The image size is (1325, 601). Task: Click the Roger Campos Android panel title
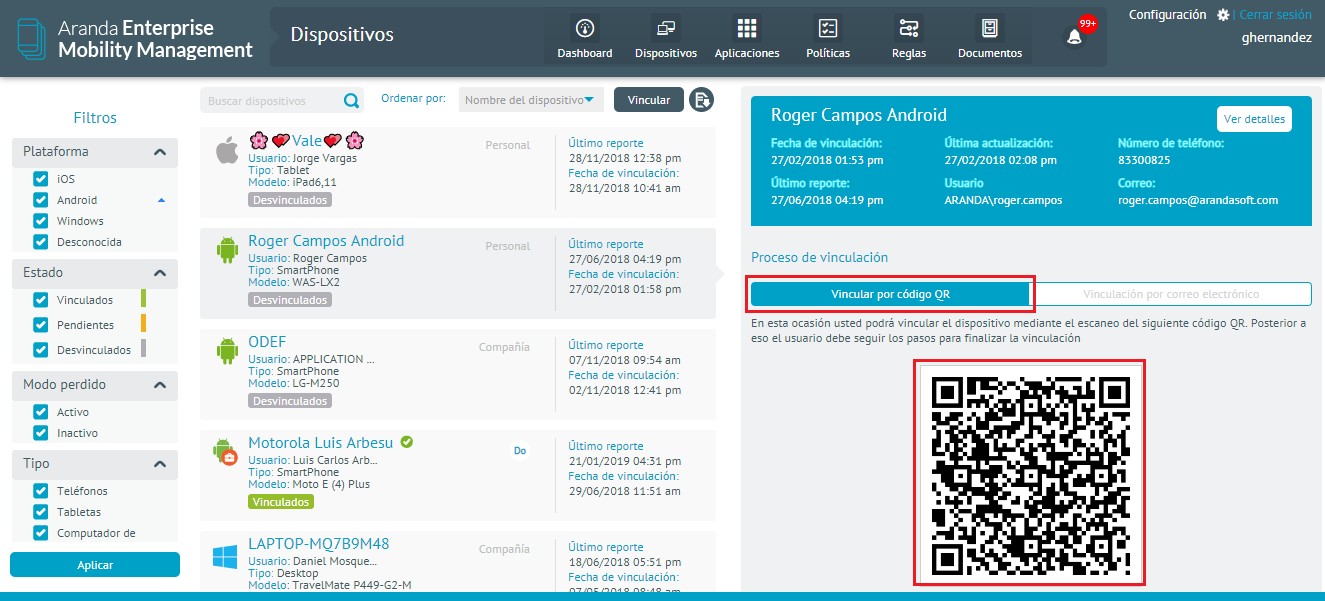[x=859, y=115]
